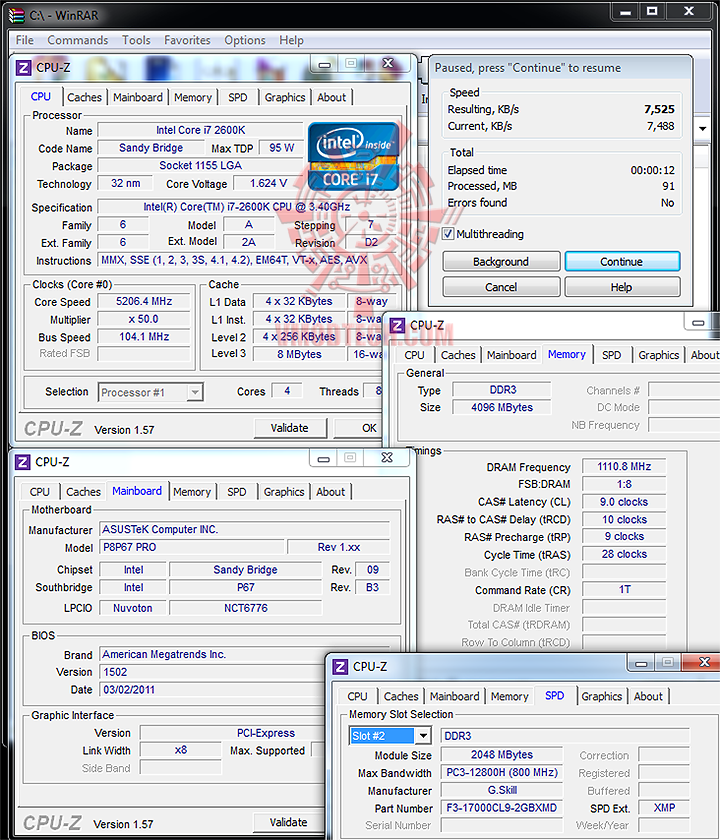720x840 pixels.
Task: Click the Multiplier x 50.0 value
Action: 144,319
